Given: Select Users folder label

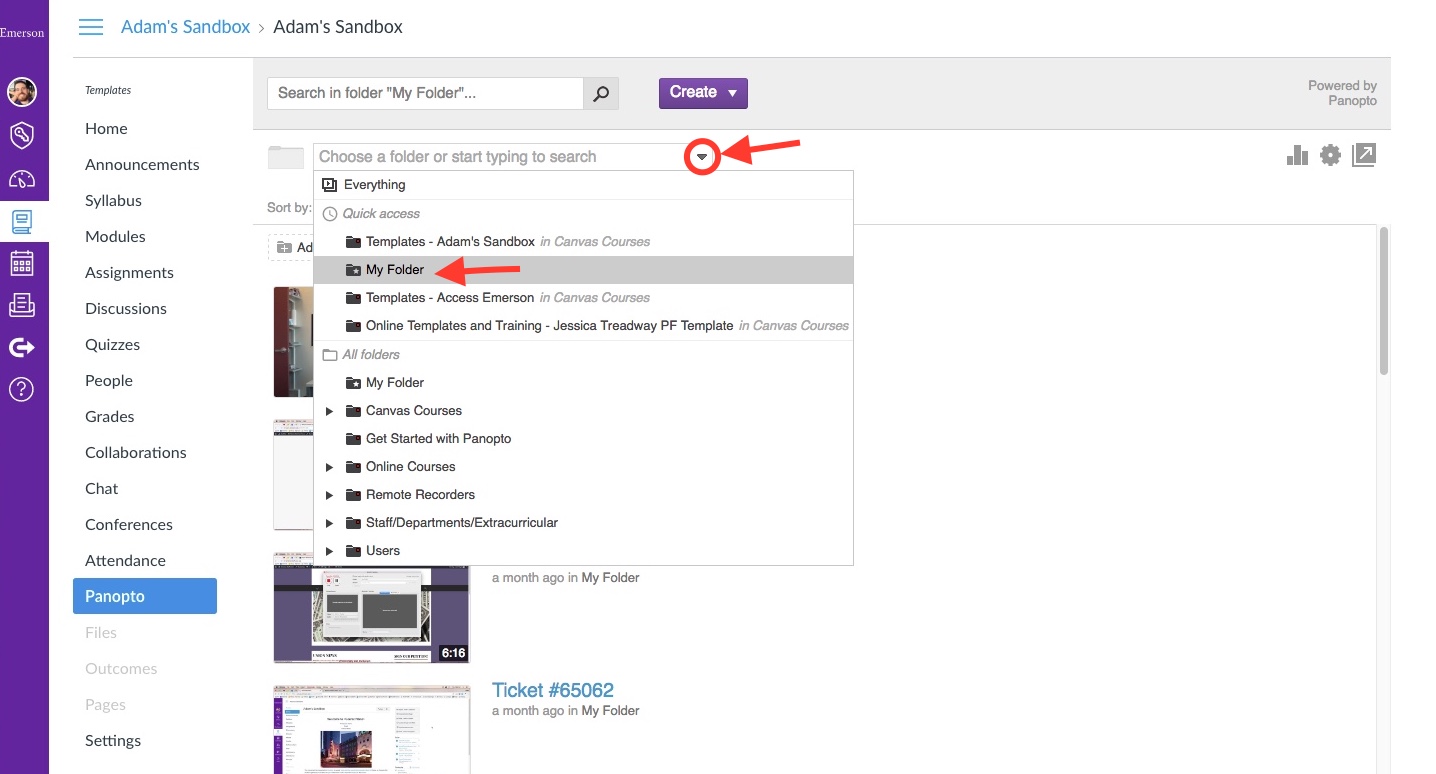Looking at the screenshot, I should tap(383, 551).
